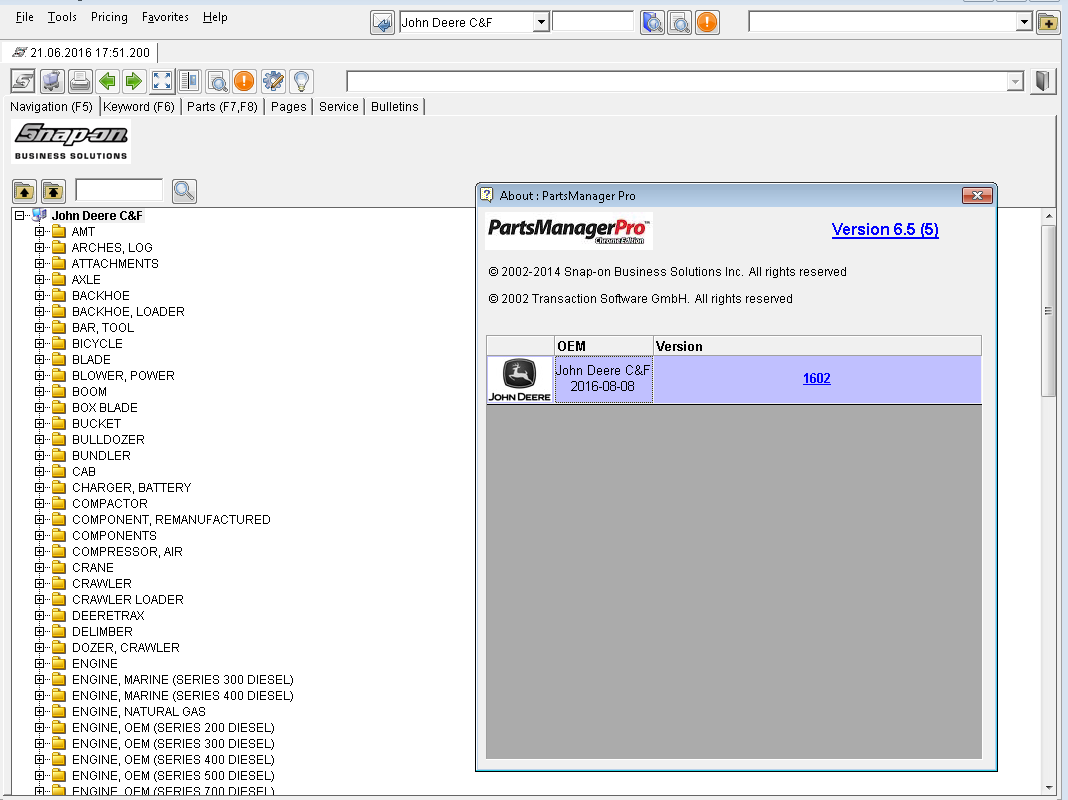Open the File menu
The width and height of the screenshot is (1068, 800).
pyautogui.click(x=25, y=17)
